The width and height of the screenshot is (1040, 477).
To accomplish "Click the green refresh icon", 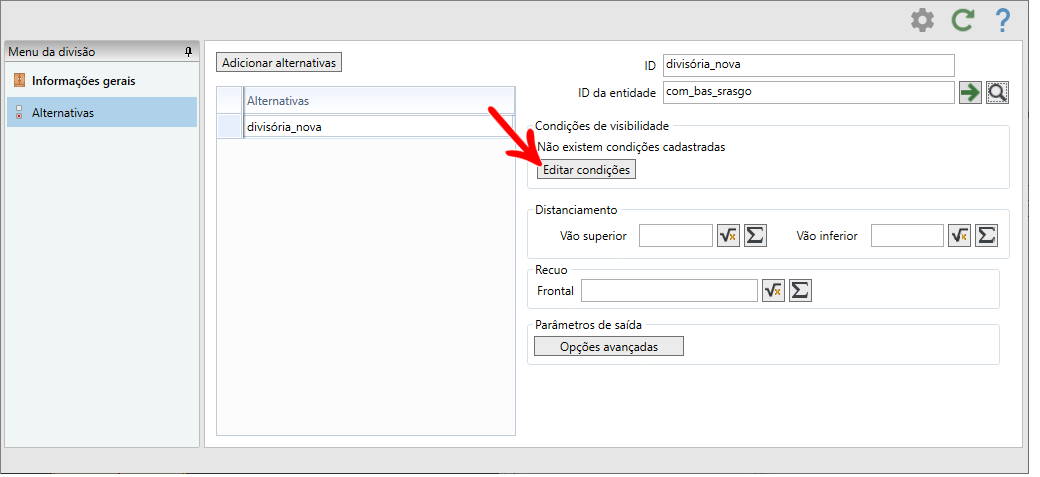I will (962, 21).
